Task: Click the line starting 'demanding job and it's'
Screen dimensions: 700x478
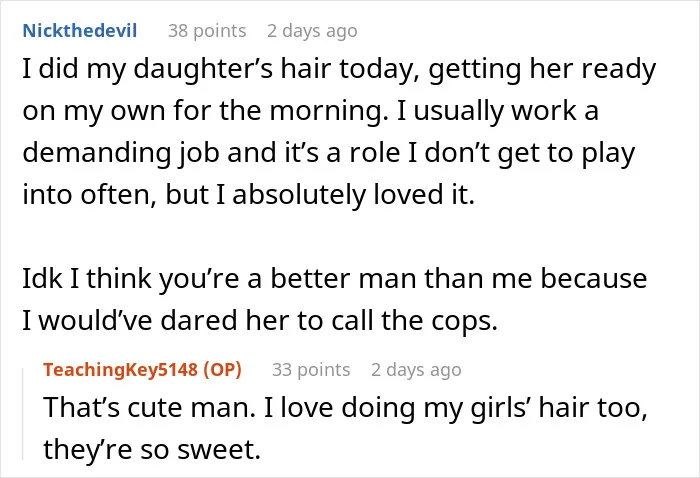Action: pos(329,153)
